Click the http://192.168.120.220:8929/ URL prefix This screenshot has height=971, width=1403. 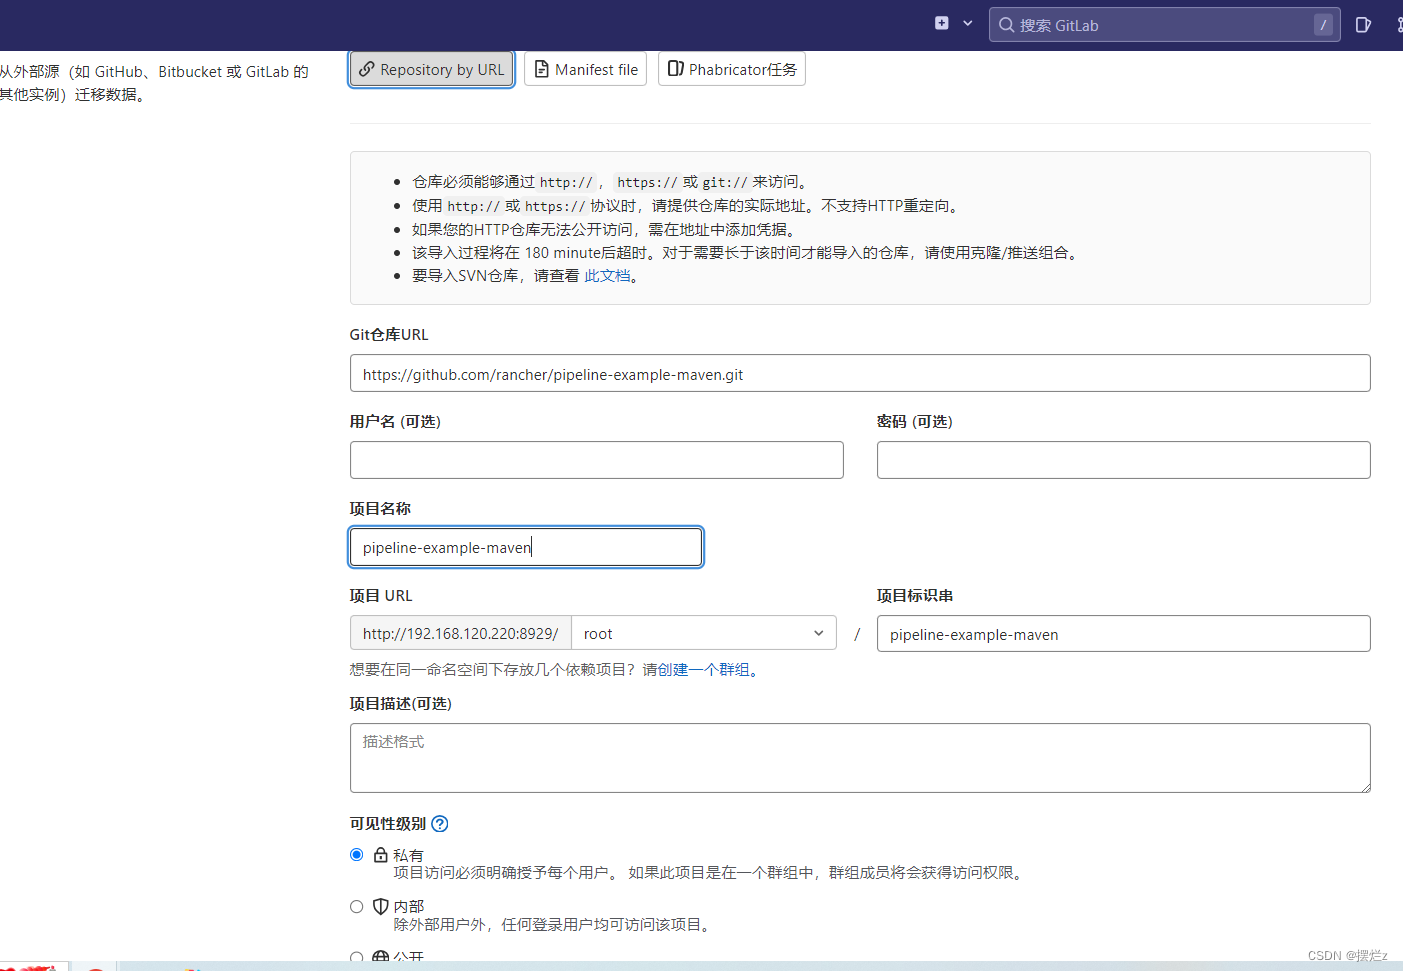click(x=461, y=633)
